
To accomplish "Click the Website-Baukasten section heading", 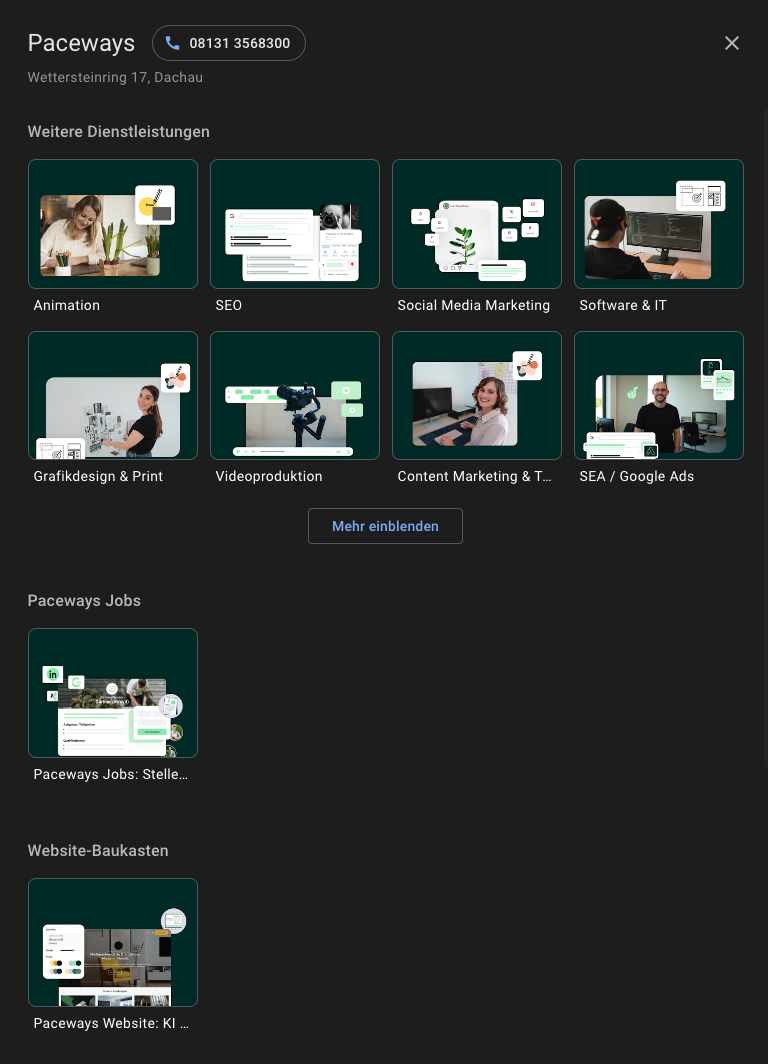I will tap(98, 850).
